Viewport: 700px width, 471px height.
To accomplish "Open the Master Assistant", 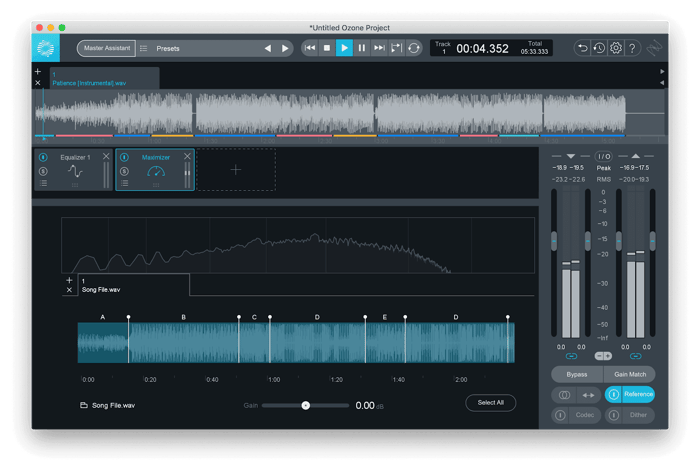I will pos(107,48).
